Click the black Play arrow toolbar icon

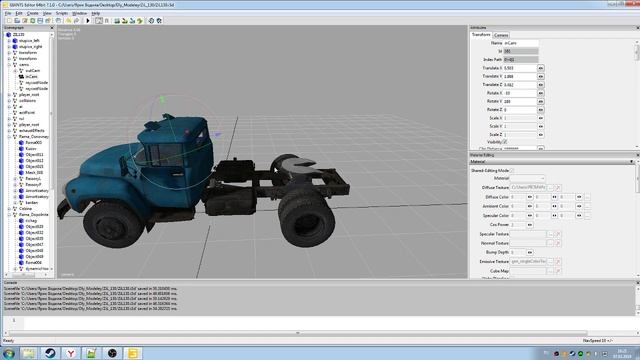[x=88, y=20]
